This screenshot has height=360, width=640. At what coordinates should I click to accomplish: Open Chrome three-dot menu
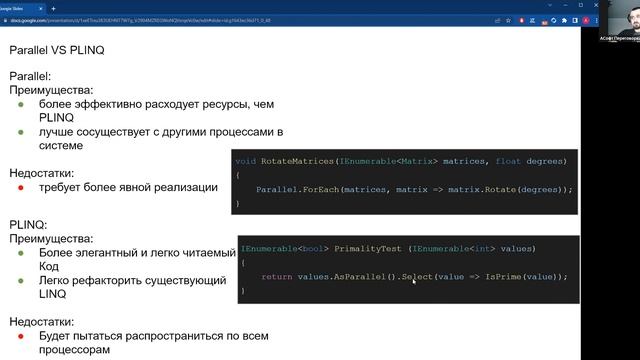[x=596, y=20]
